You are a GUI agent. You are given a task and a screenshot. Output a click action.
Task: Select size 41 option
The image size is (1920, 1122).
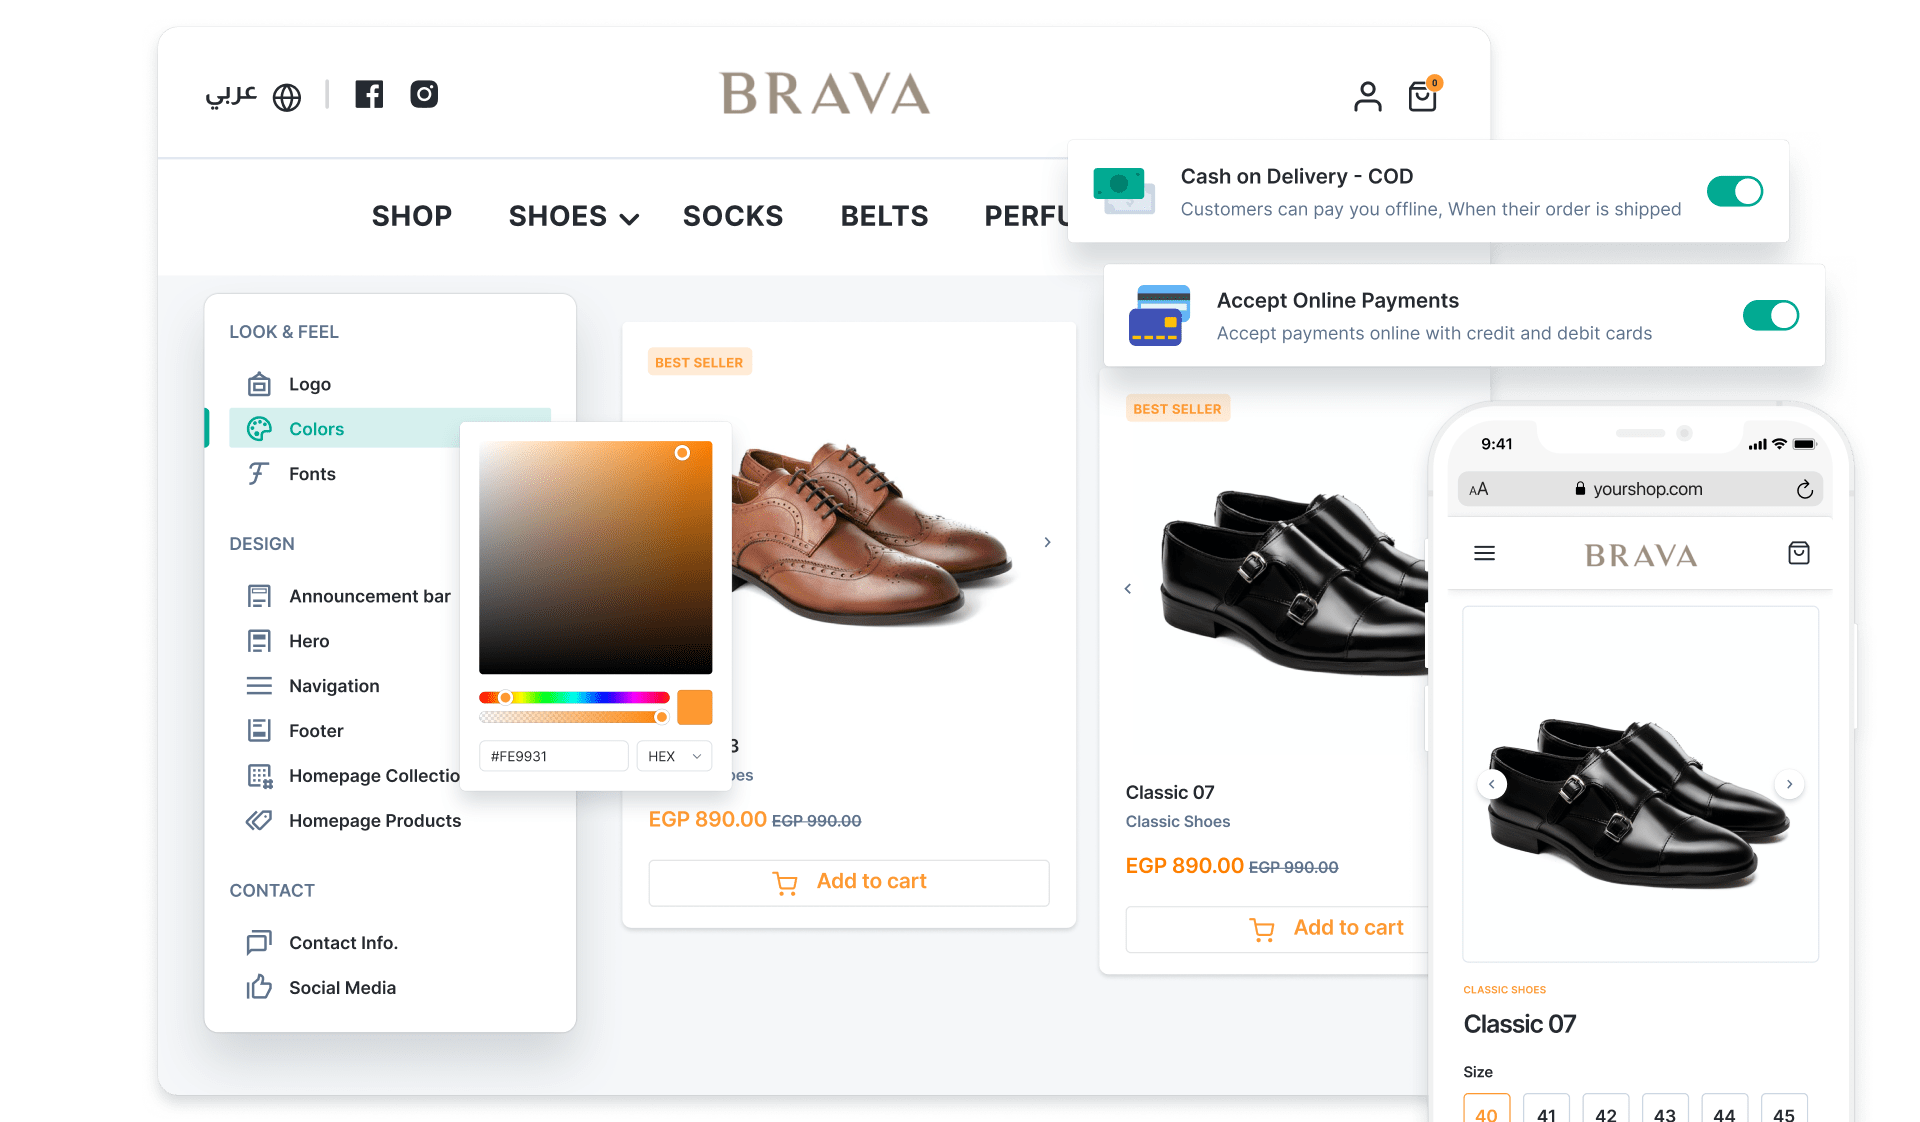click(1546, 1112)
